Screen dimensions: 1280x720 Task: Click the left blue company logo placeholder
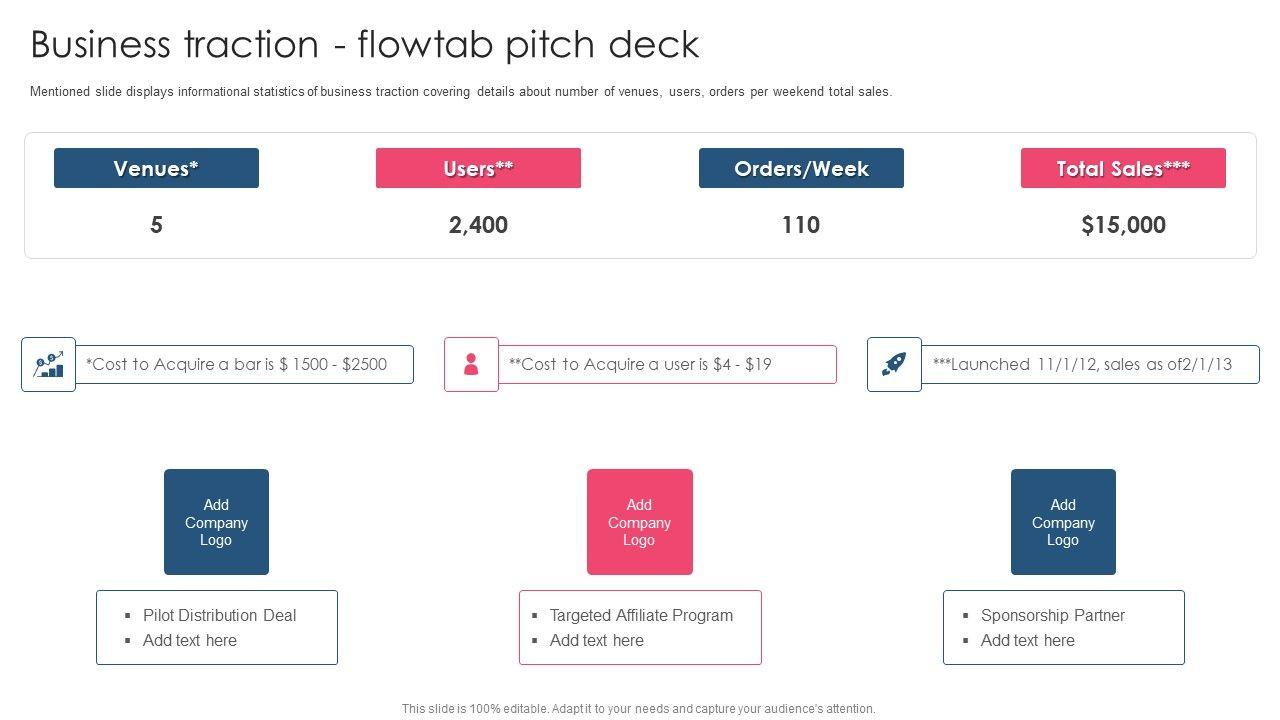click(x=216, y=522)
